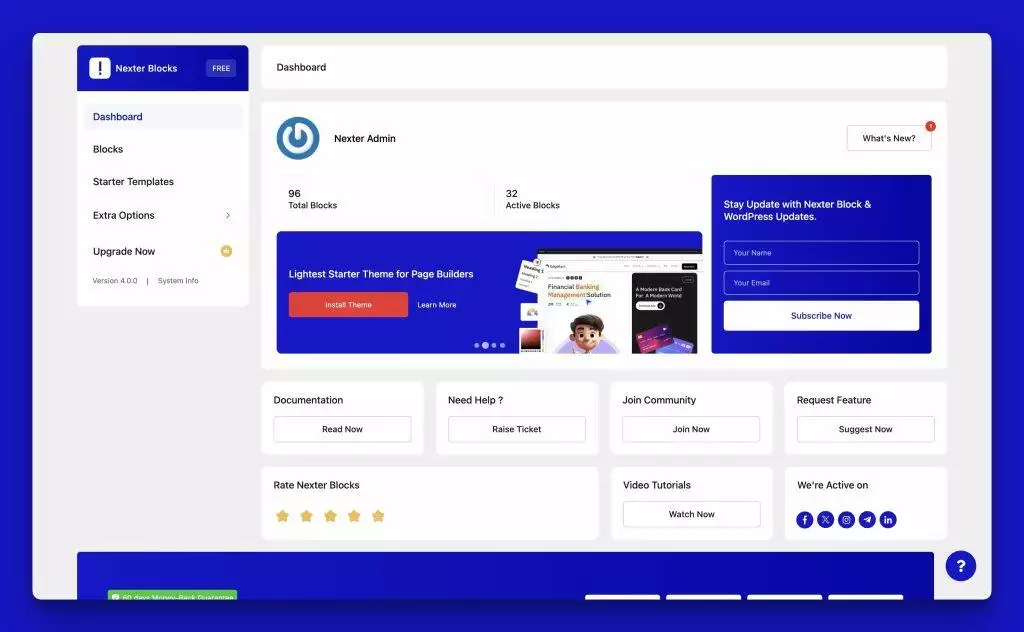This screenshot has height=632, width=1024.
Task: Open the Facebook social icon
Action: tap(805, 519)
